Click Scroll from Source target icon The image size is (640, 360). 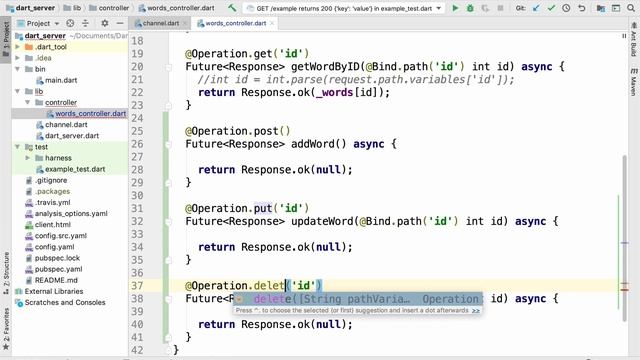(x=70, y=23)
